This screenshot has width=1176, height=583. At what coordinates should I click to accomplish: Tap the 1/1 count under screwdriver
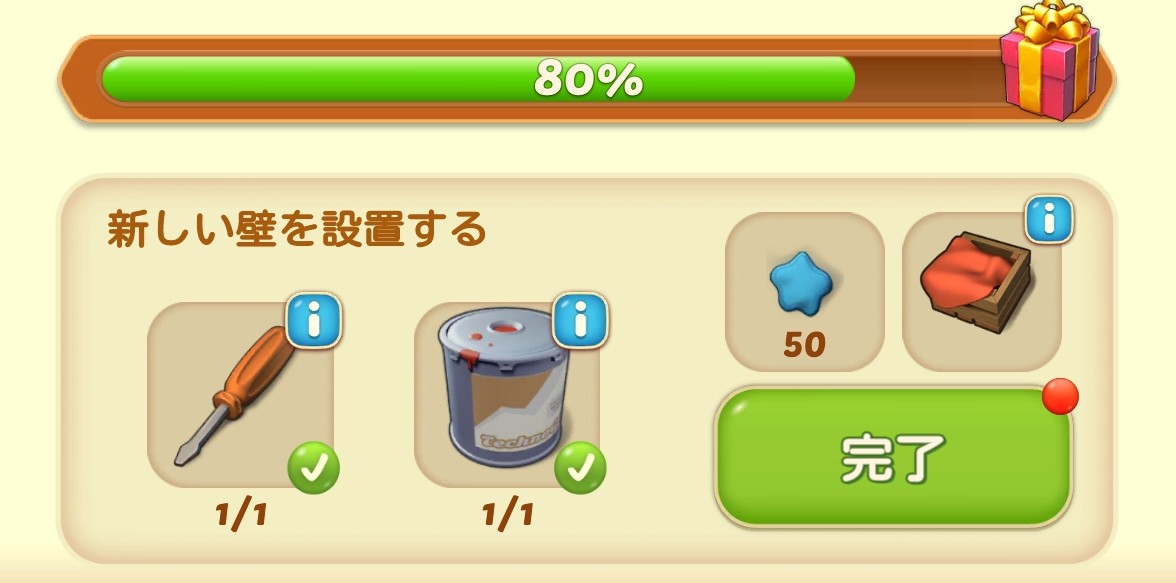[x=241, y=515]
